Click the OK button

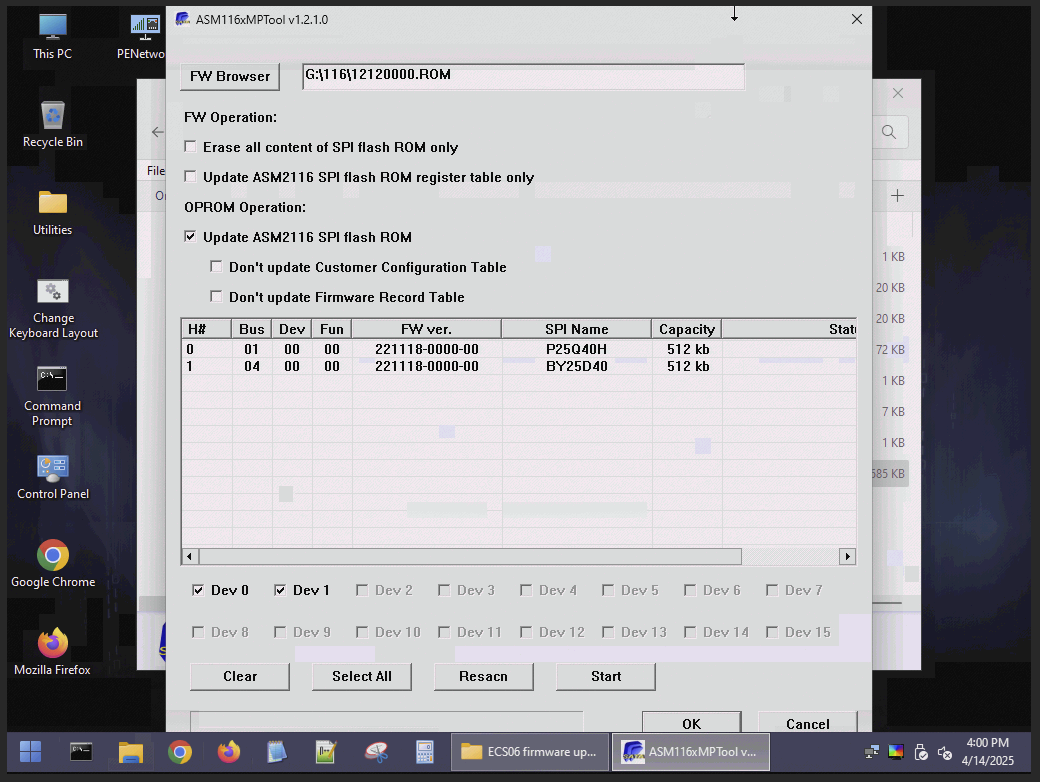(x=691, y=723)
